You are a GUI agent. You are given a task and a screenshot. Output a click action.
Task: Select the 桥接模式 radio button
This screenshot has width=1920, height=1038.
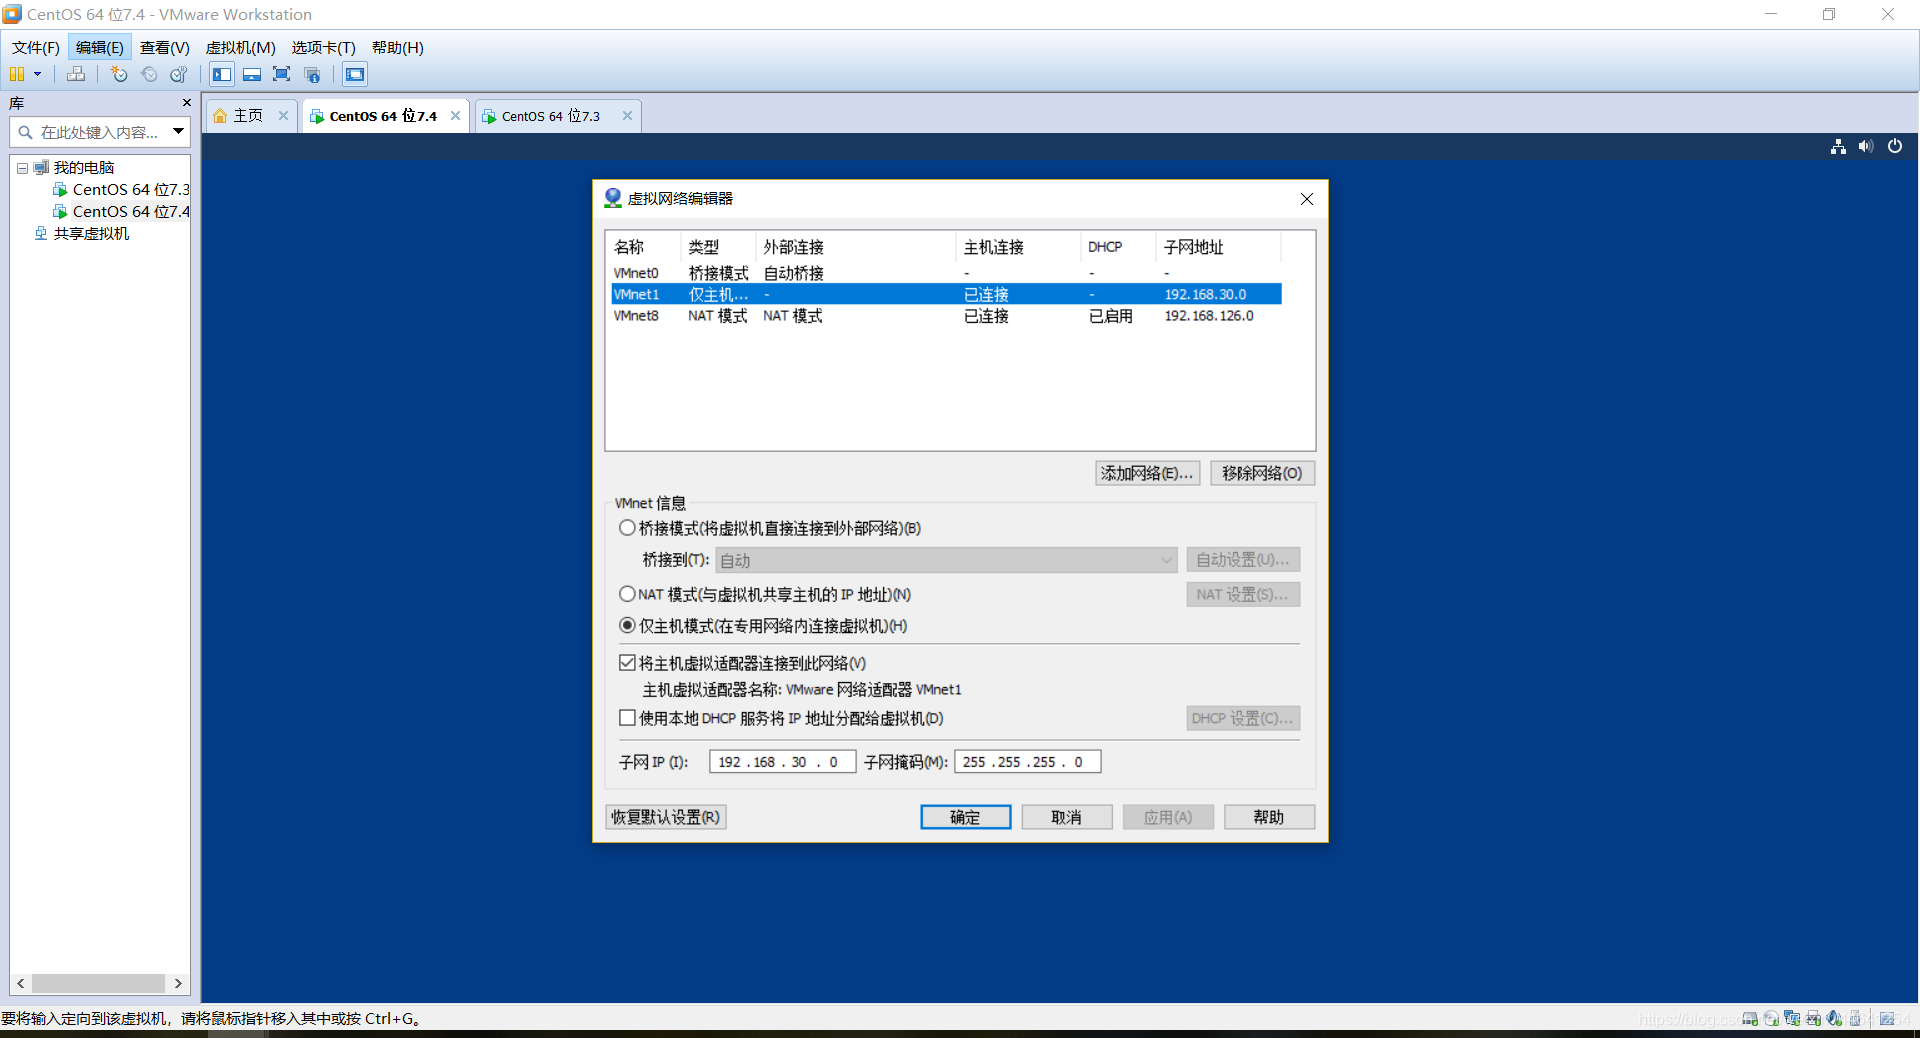tap(627, 528)
